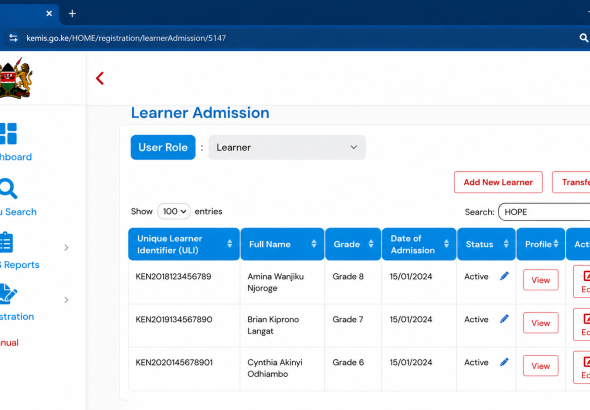Close the current browser tab
Image resolution: width=590 pixels, height=410 pixels.
pos(49,14)
